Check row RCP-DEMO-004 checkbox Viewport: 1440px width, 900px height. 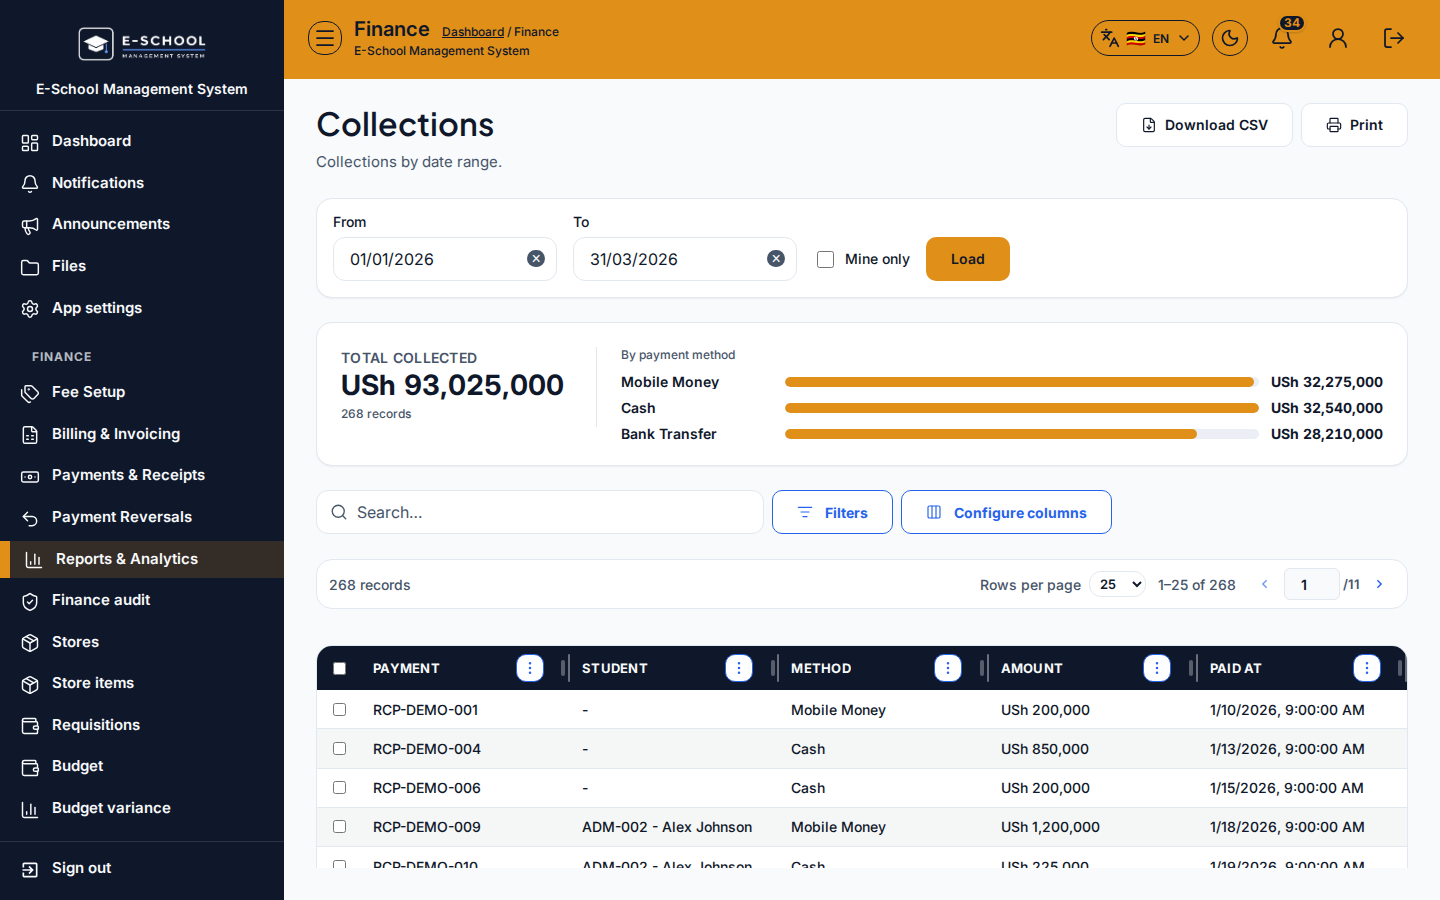[340, 748]
